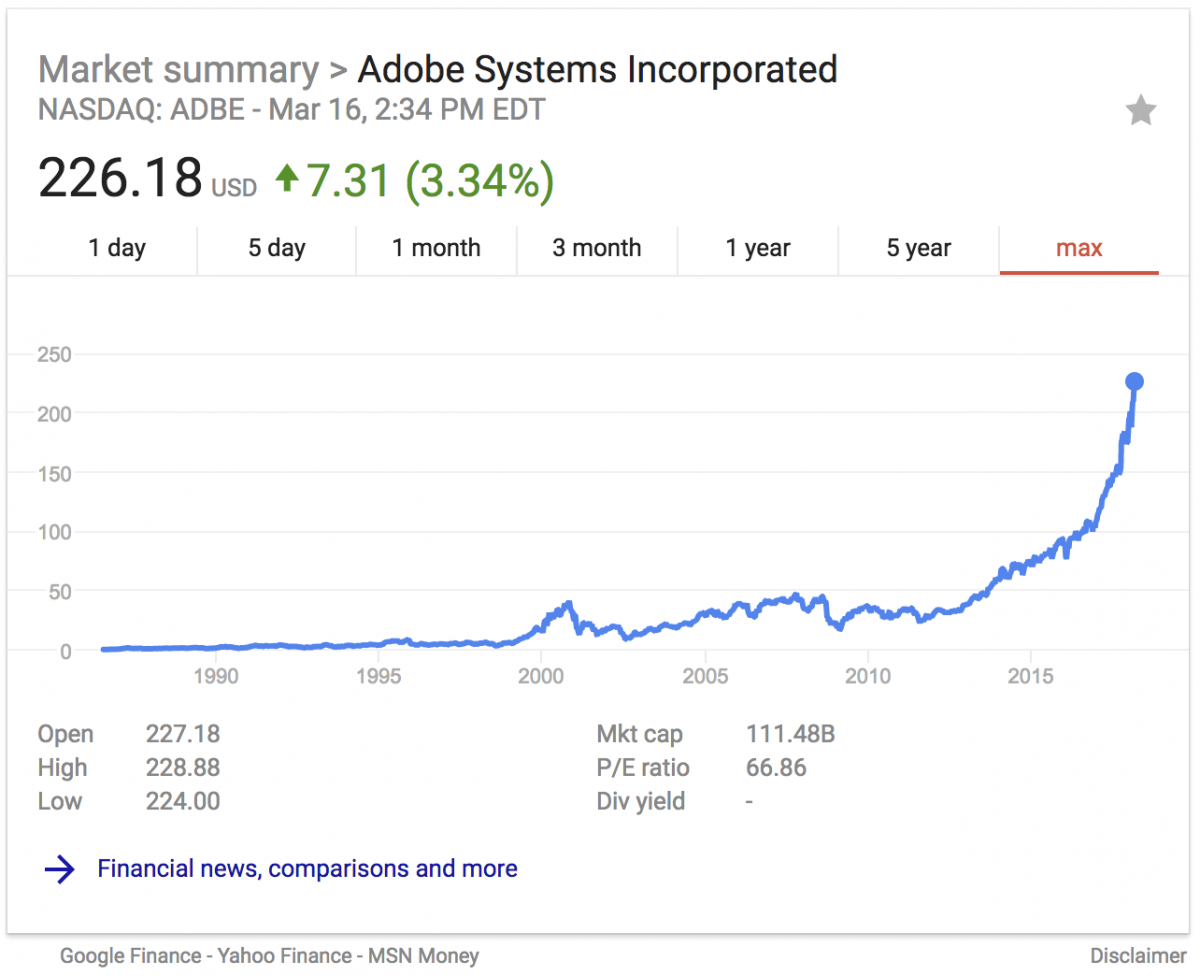This screenshot has width=1200, height=976.
Task: Click the 2010 mark on the chart timeline
Action: 868,677
